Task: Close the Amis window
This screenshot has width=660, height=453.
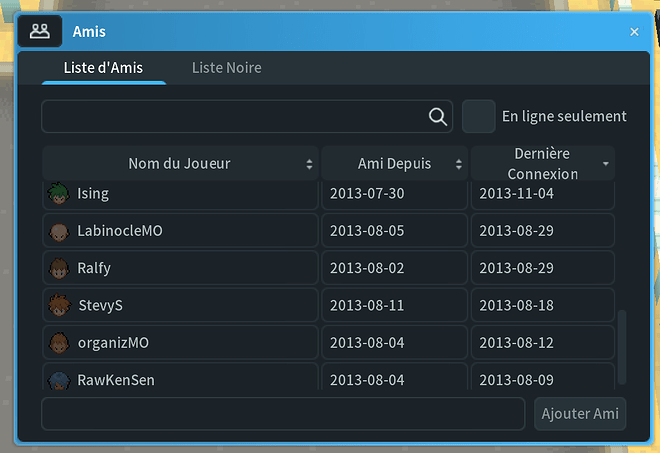Action: pos(634,32)
